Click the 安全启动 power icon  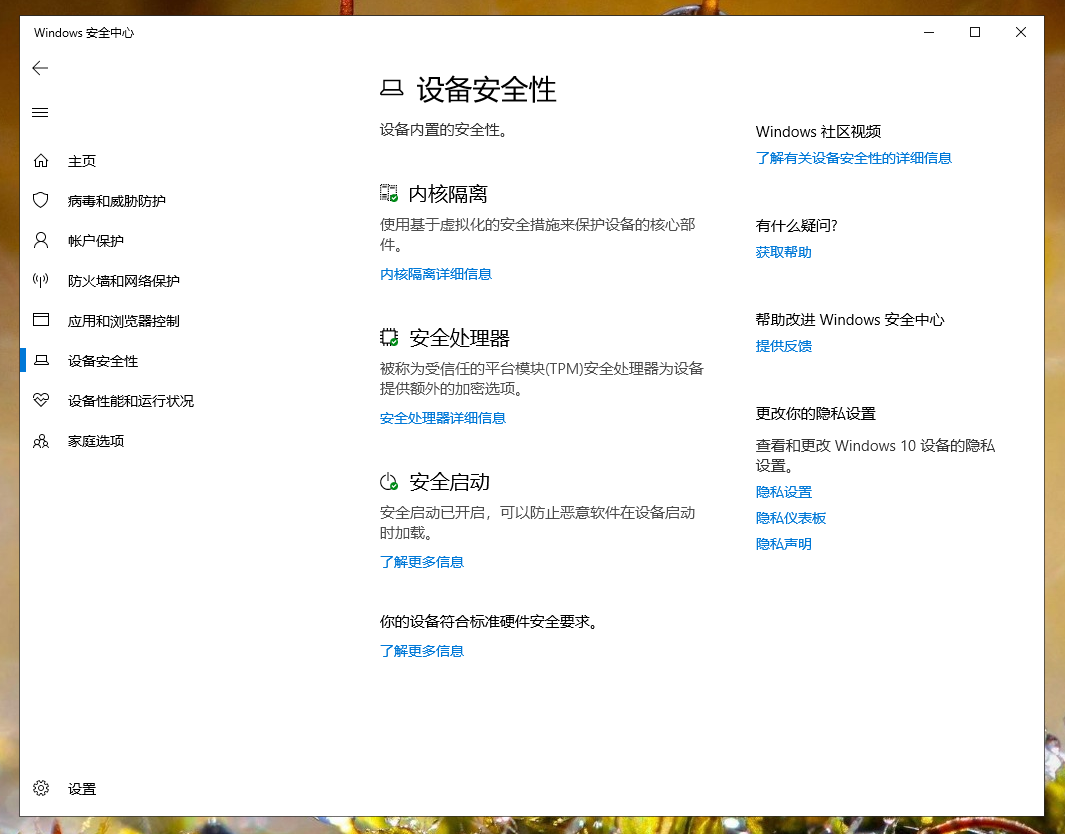389,482
